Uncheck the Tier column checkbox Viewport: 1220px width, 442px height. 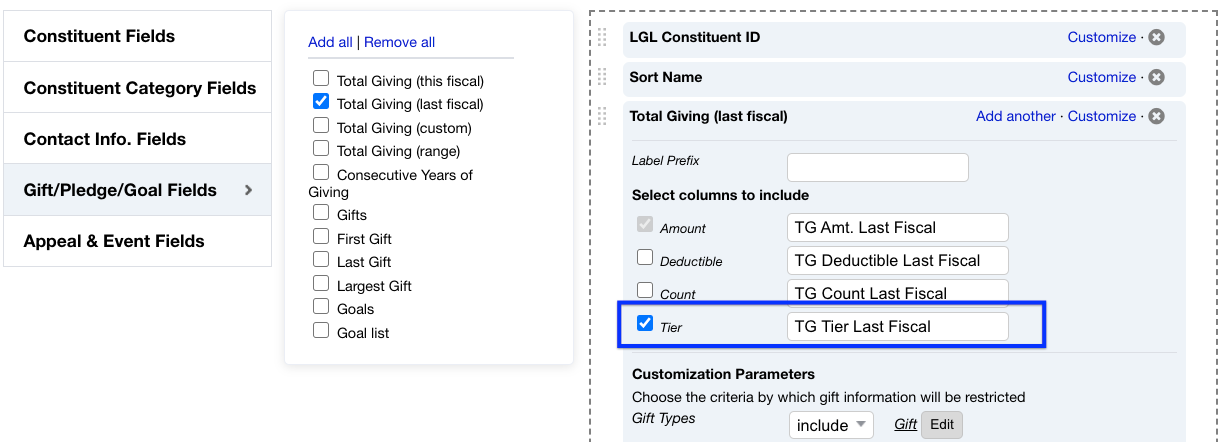pos(645,324)
